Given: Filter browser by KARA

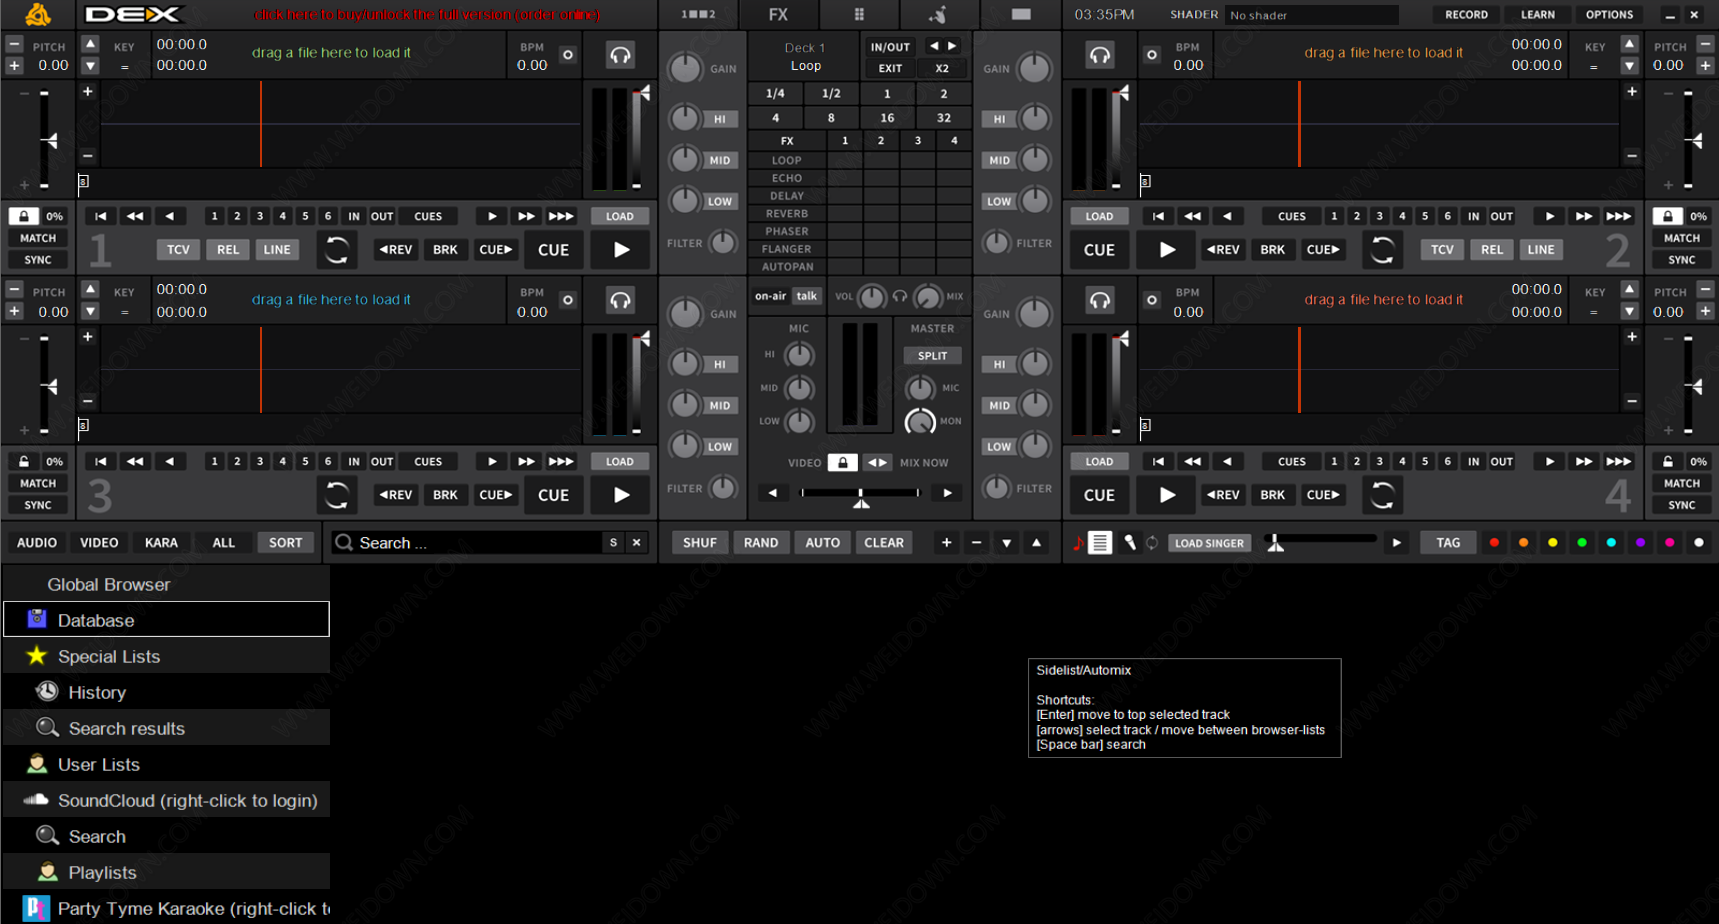Looking at the screenshot, I should 161,543.
